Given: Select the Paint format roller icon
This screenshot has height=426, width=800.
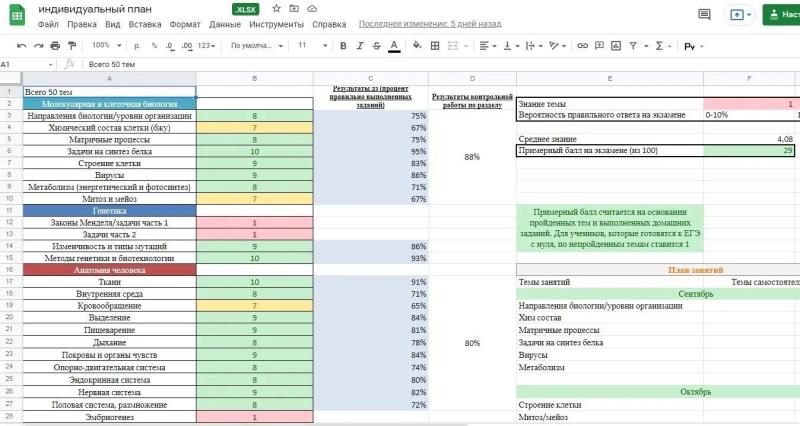Looking at the screenshot, I should [x=72, y=46].
